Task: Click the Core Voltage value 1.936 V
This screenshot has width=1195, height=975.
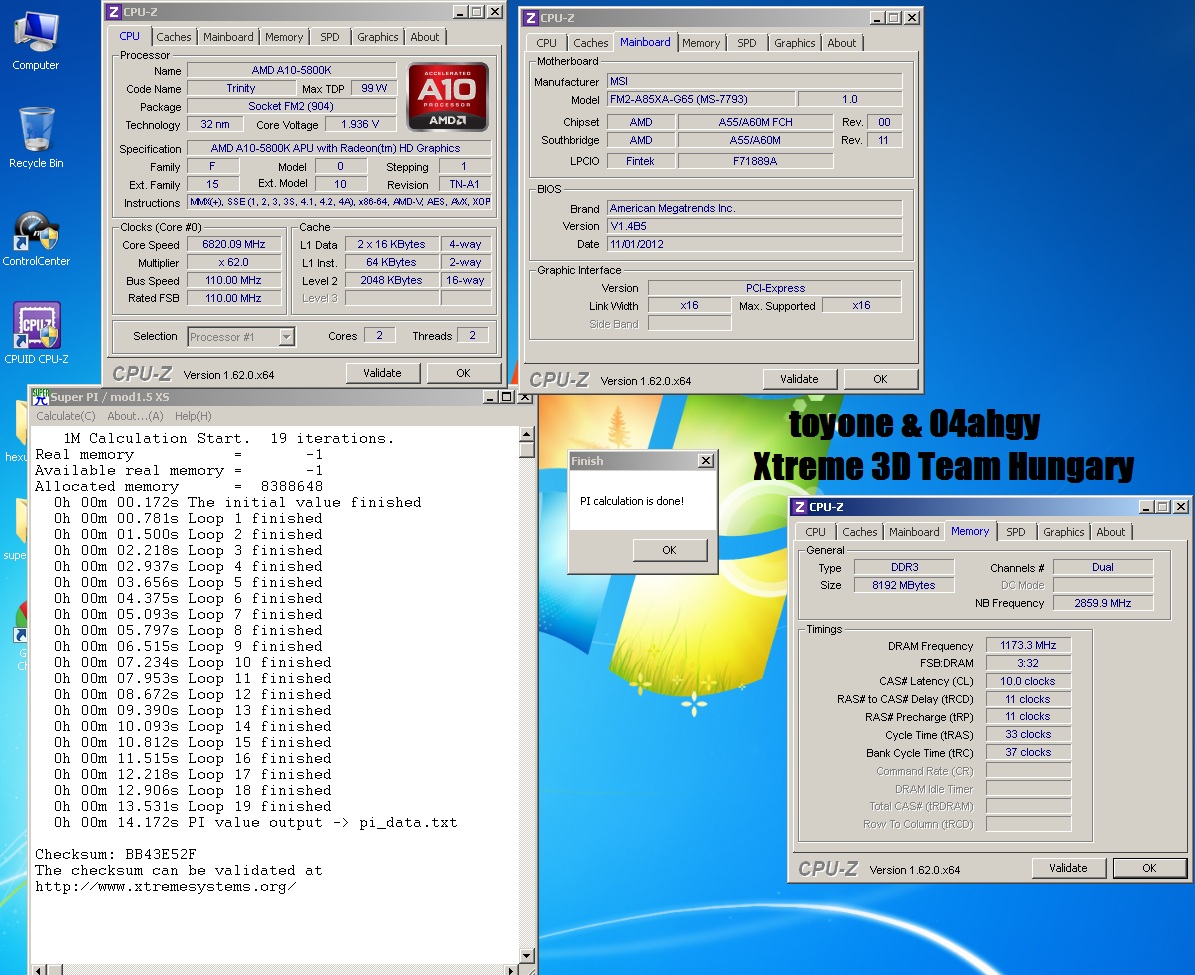Action: (360, 124)
